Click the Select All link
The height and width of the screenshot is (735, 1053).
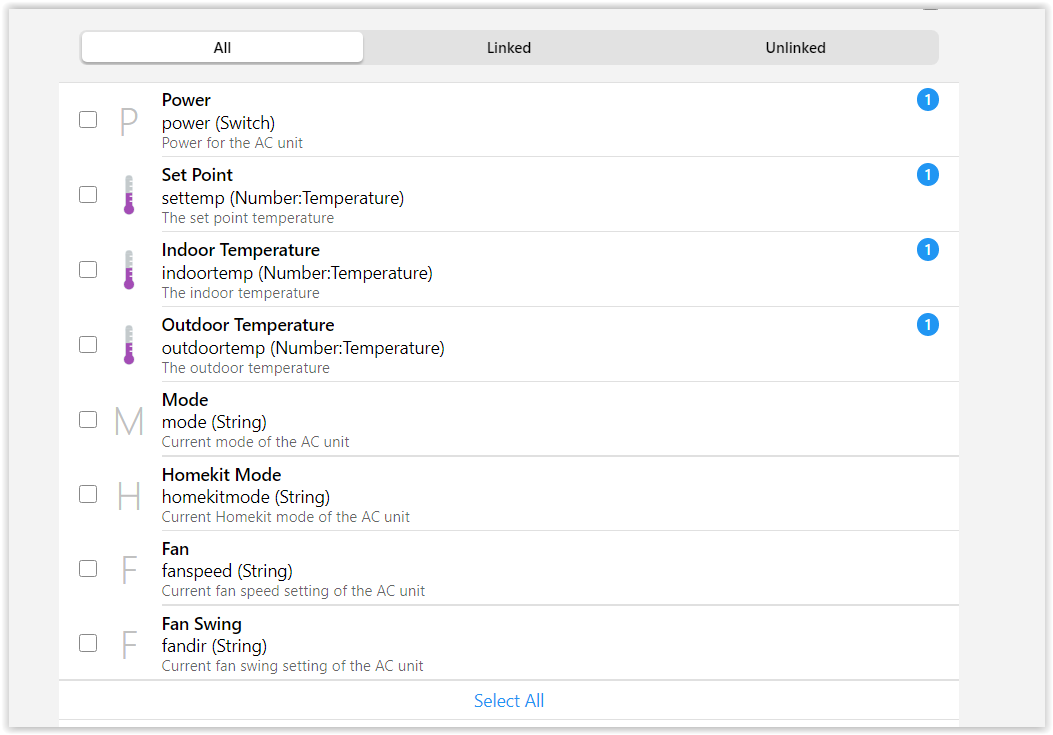(x=509, y=701)
